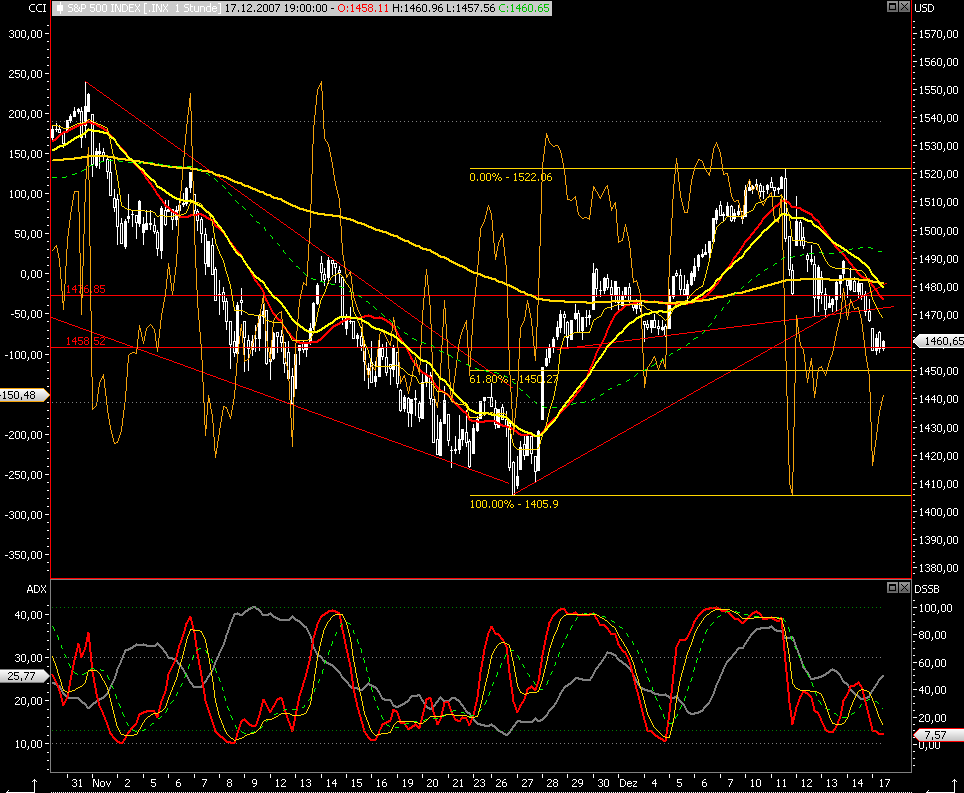The height and width of the screenshot is (793, 964).
Task: Click the opening price O:1458.11 in header
Action: (x=363, y=8)
